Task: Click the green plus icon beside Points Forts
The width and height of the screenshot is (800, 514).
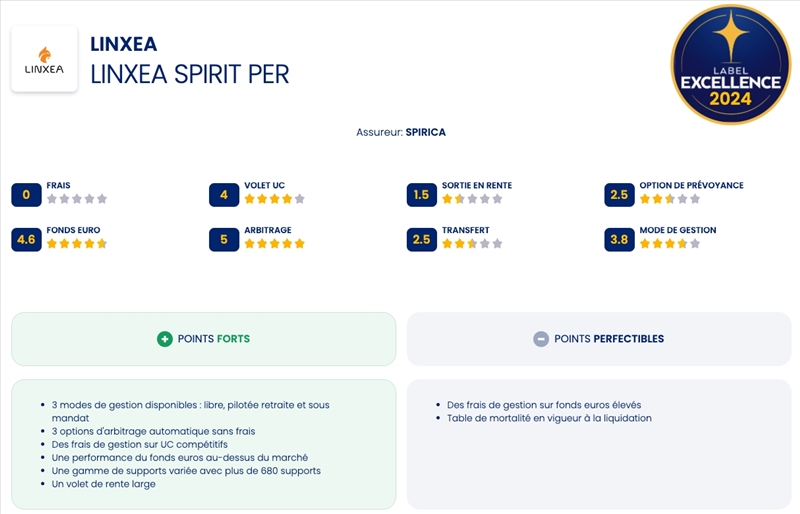Action: pyautogui.click(x=165, y=339)
